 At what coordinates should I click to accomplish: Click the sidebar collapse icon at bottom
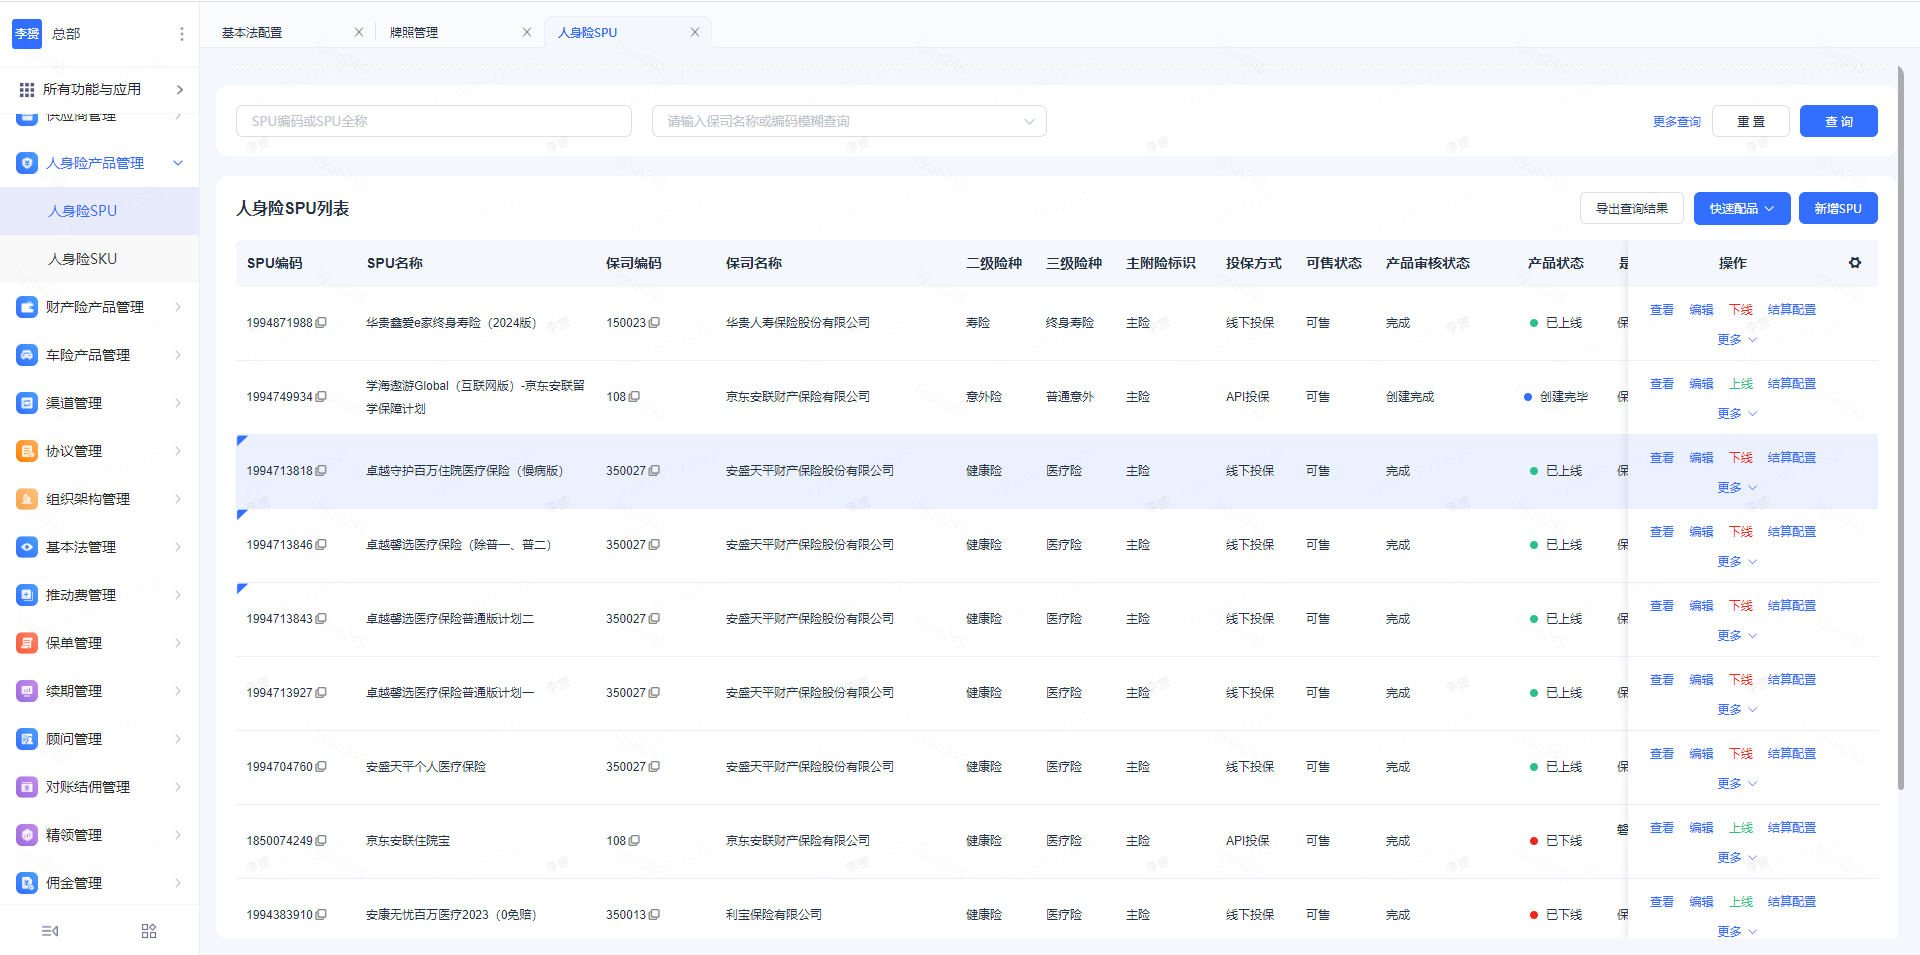(50, 931)
